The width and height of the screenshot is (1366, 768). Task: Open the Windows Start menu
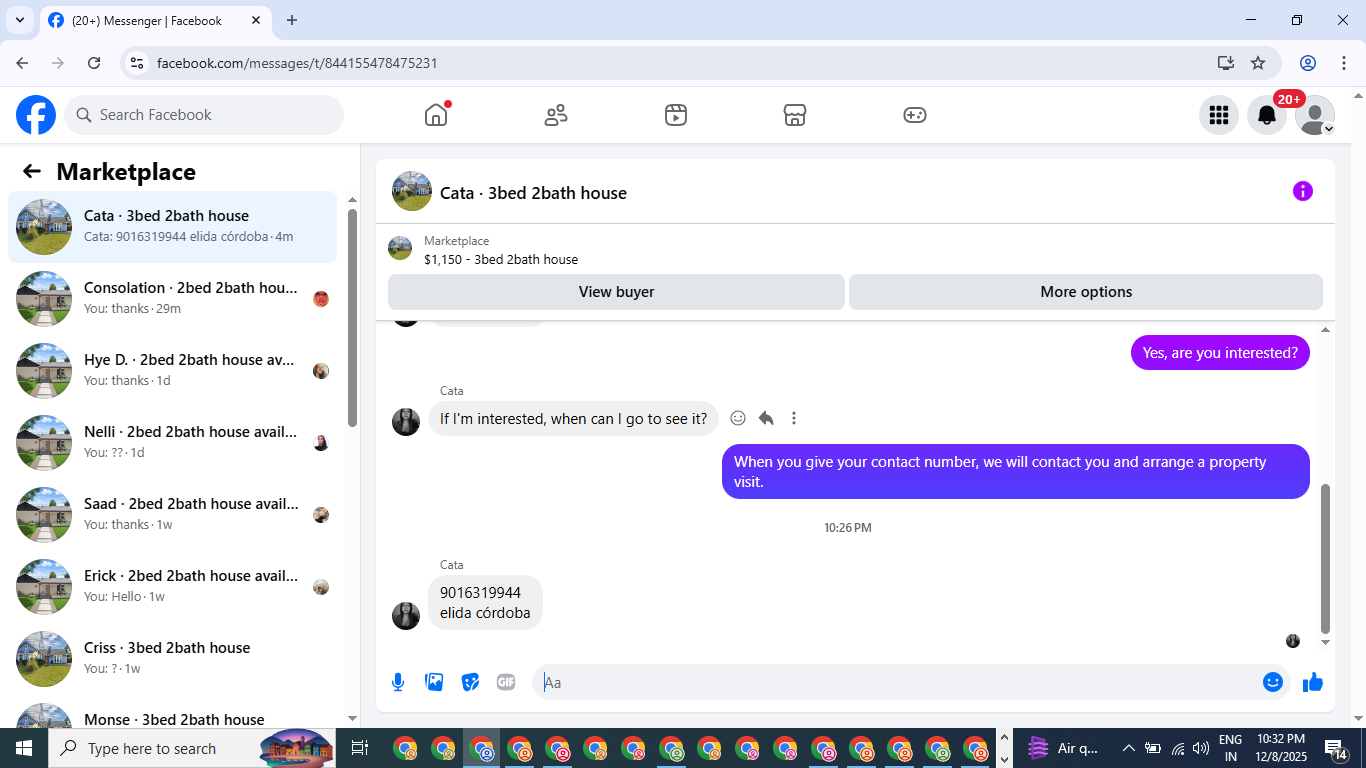point(23,748)
